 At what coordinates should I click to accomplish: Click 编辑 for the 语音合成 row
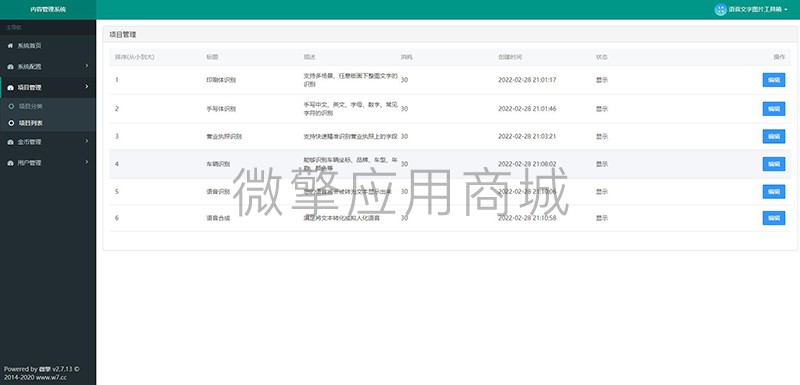(773, 218)
